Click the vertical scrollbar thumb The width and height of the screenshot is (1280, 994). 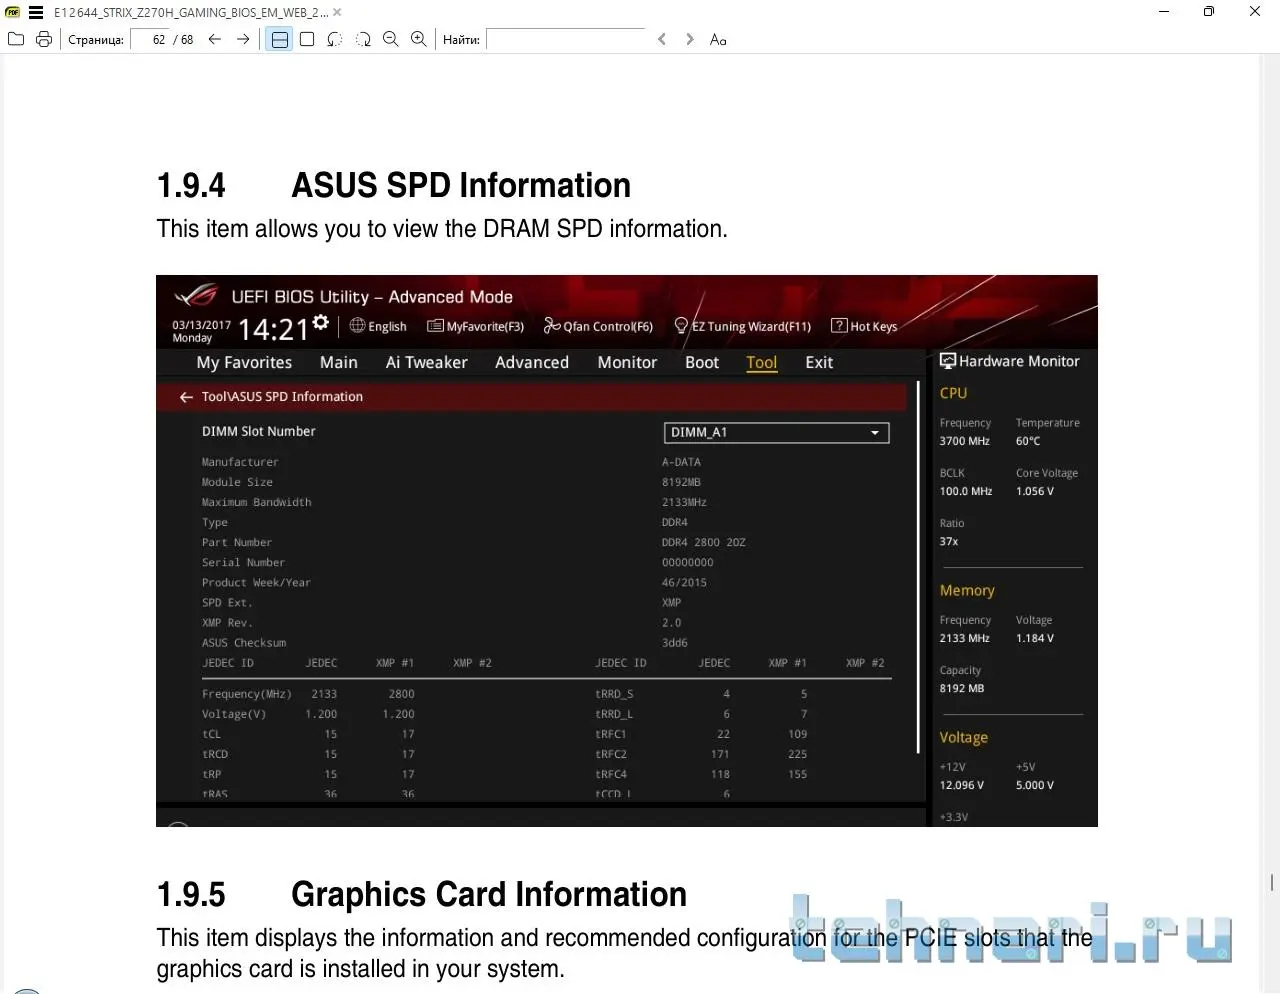[x=1272, y=882]
